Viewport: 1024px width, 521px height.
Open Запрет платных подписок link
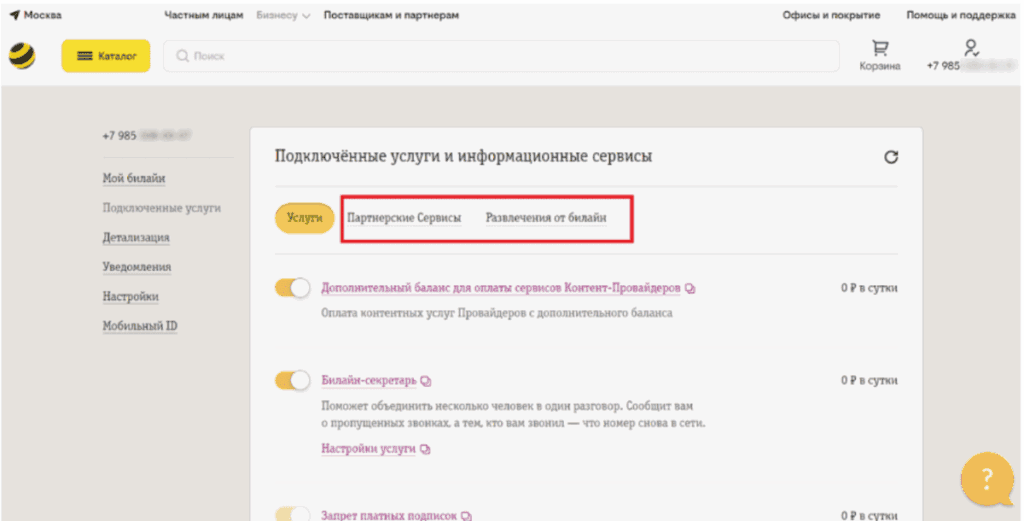[389, 515]
